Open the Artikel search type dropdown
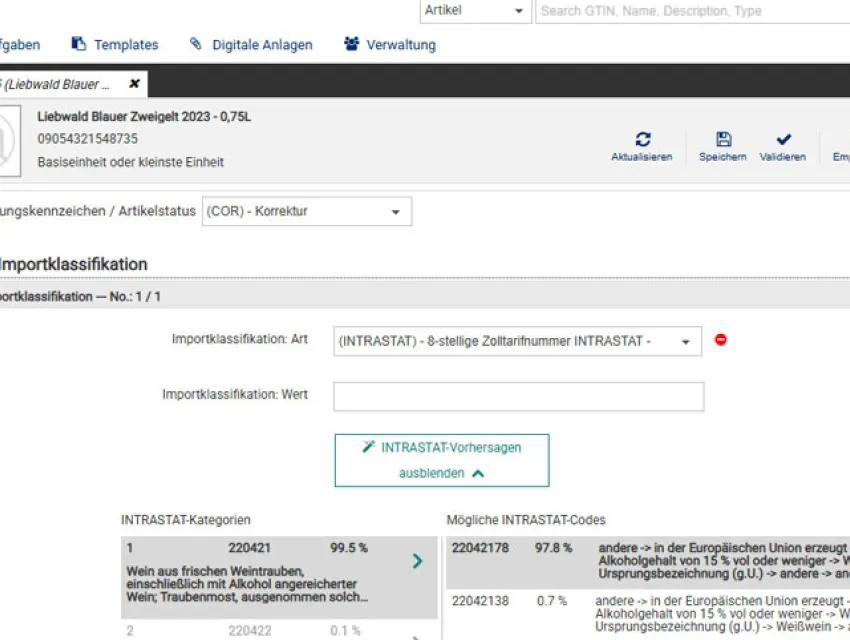Viewport: 850px width, 640px height. point(521,11)
